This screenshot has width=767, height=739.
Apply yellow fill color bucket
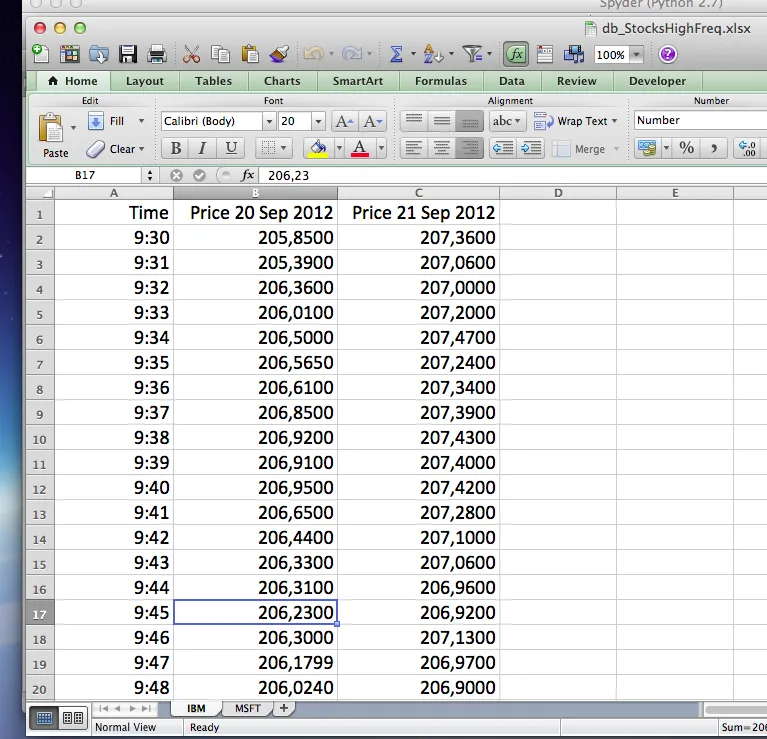[317, 148]
